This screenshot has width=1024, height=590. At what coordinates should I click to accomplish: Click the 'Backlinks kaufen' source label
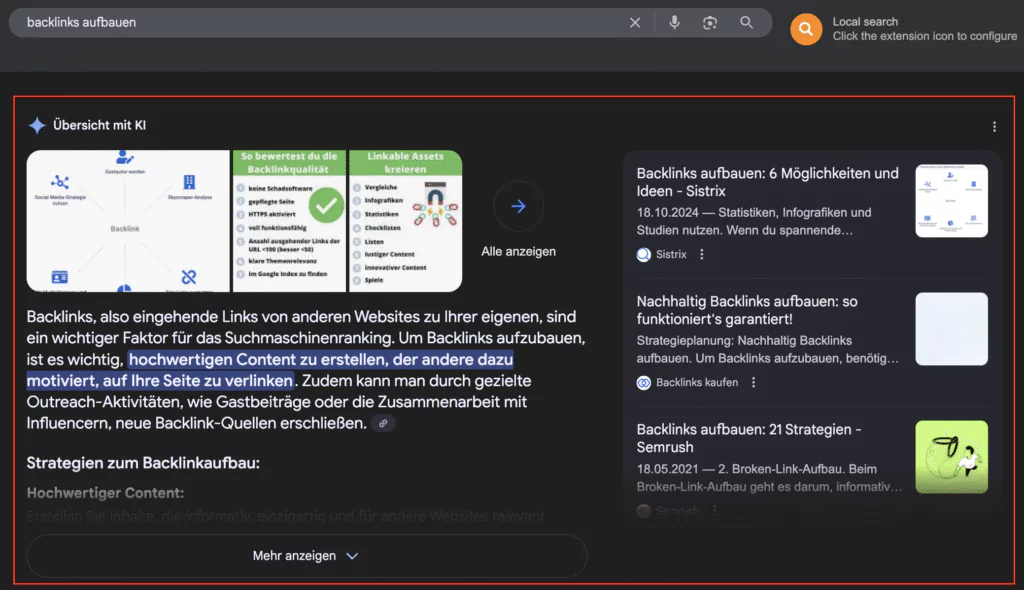[697, 383]
